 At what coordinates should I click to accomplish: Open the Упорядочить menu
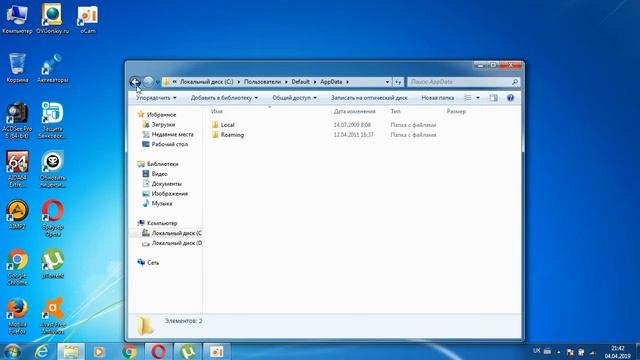point(156,98)
